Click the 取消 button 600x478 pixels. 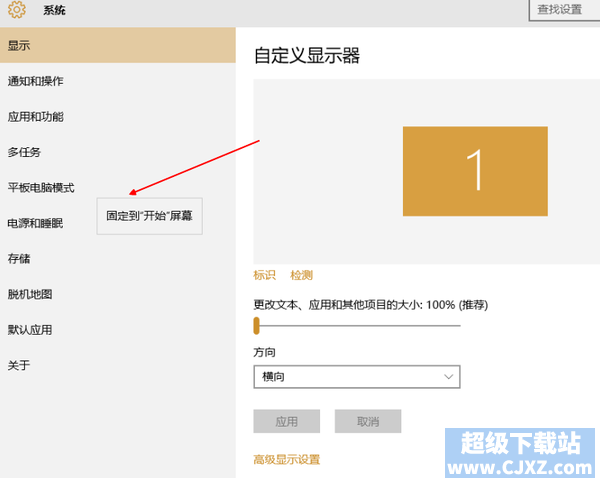(368, 421)
